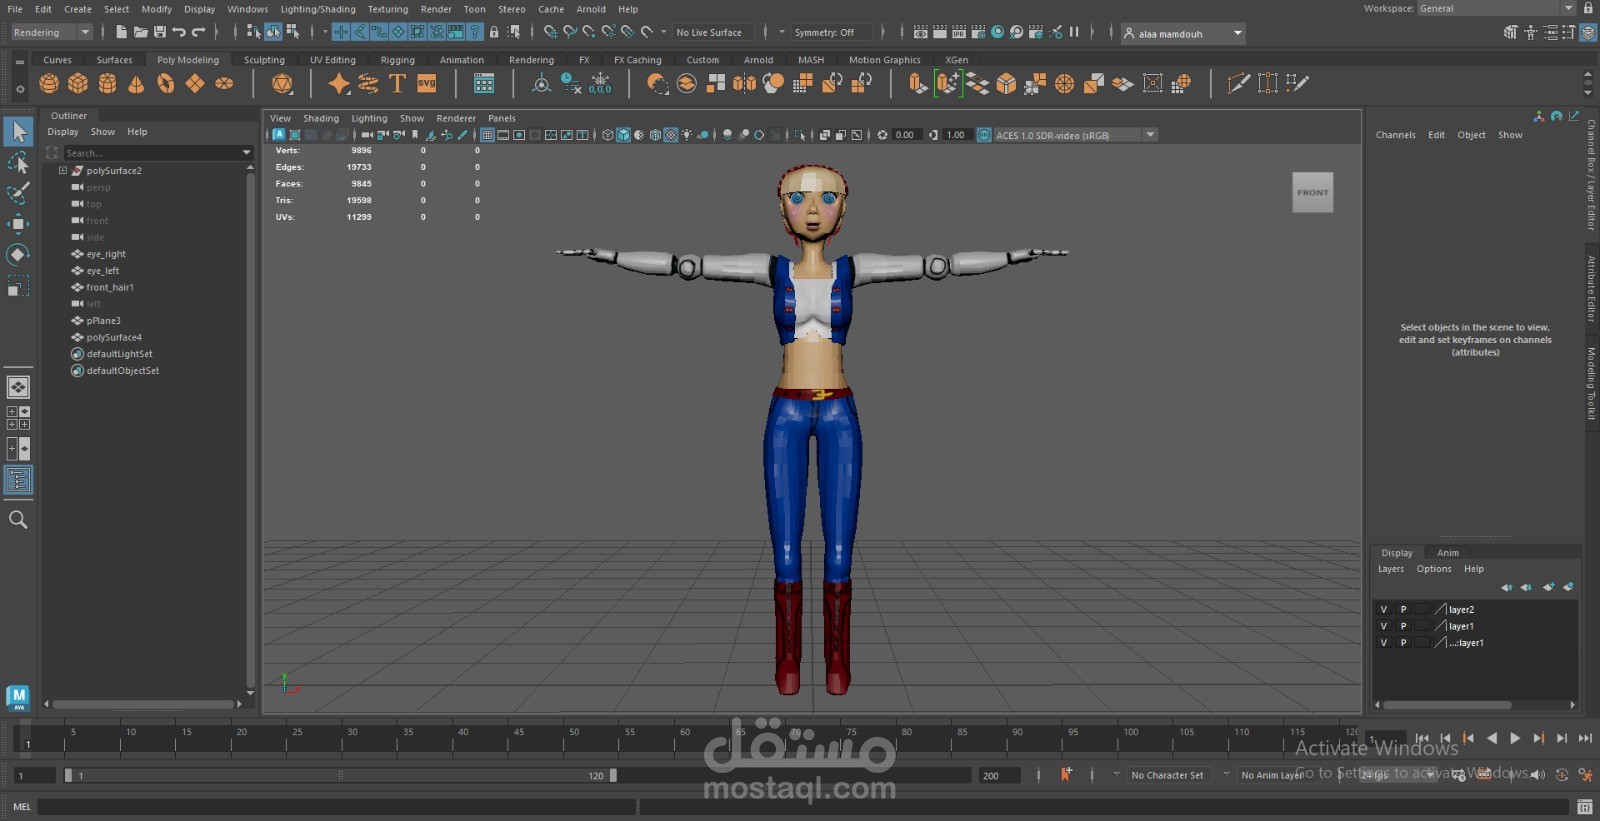
Task: Create a polygon cone from the shelf
Action: click(136, 84)
